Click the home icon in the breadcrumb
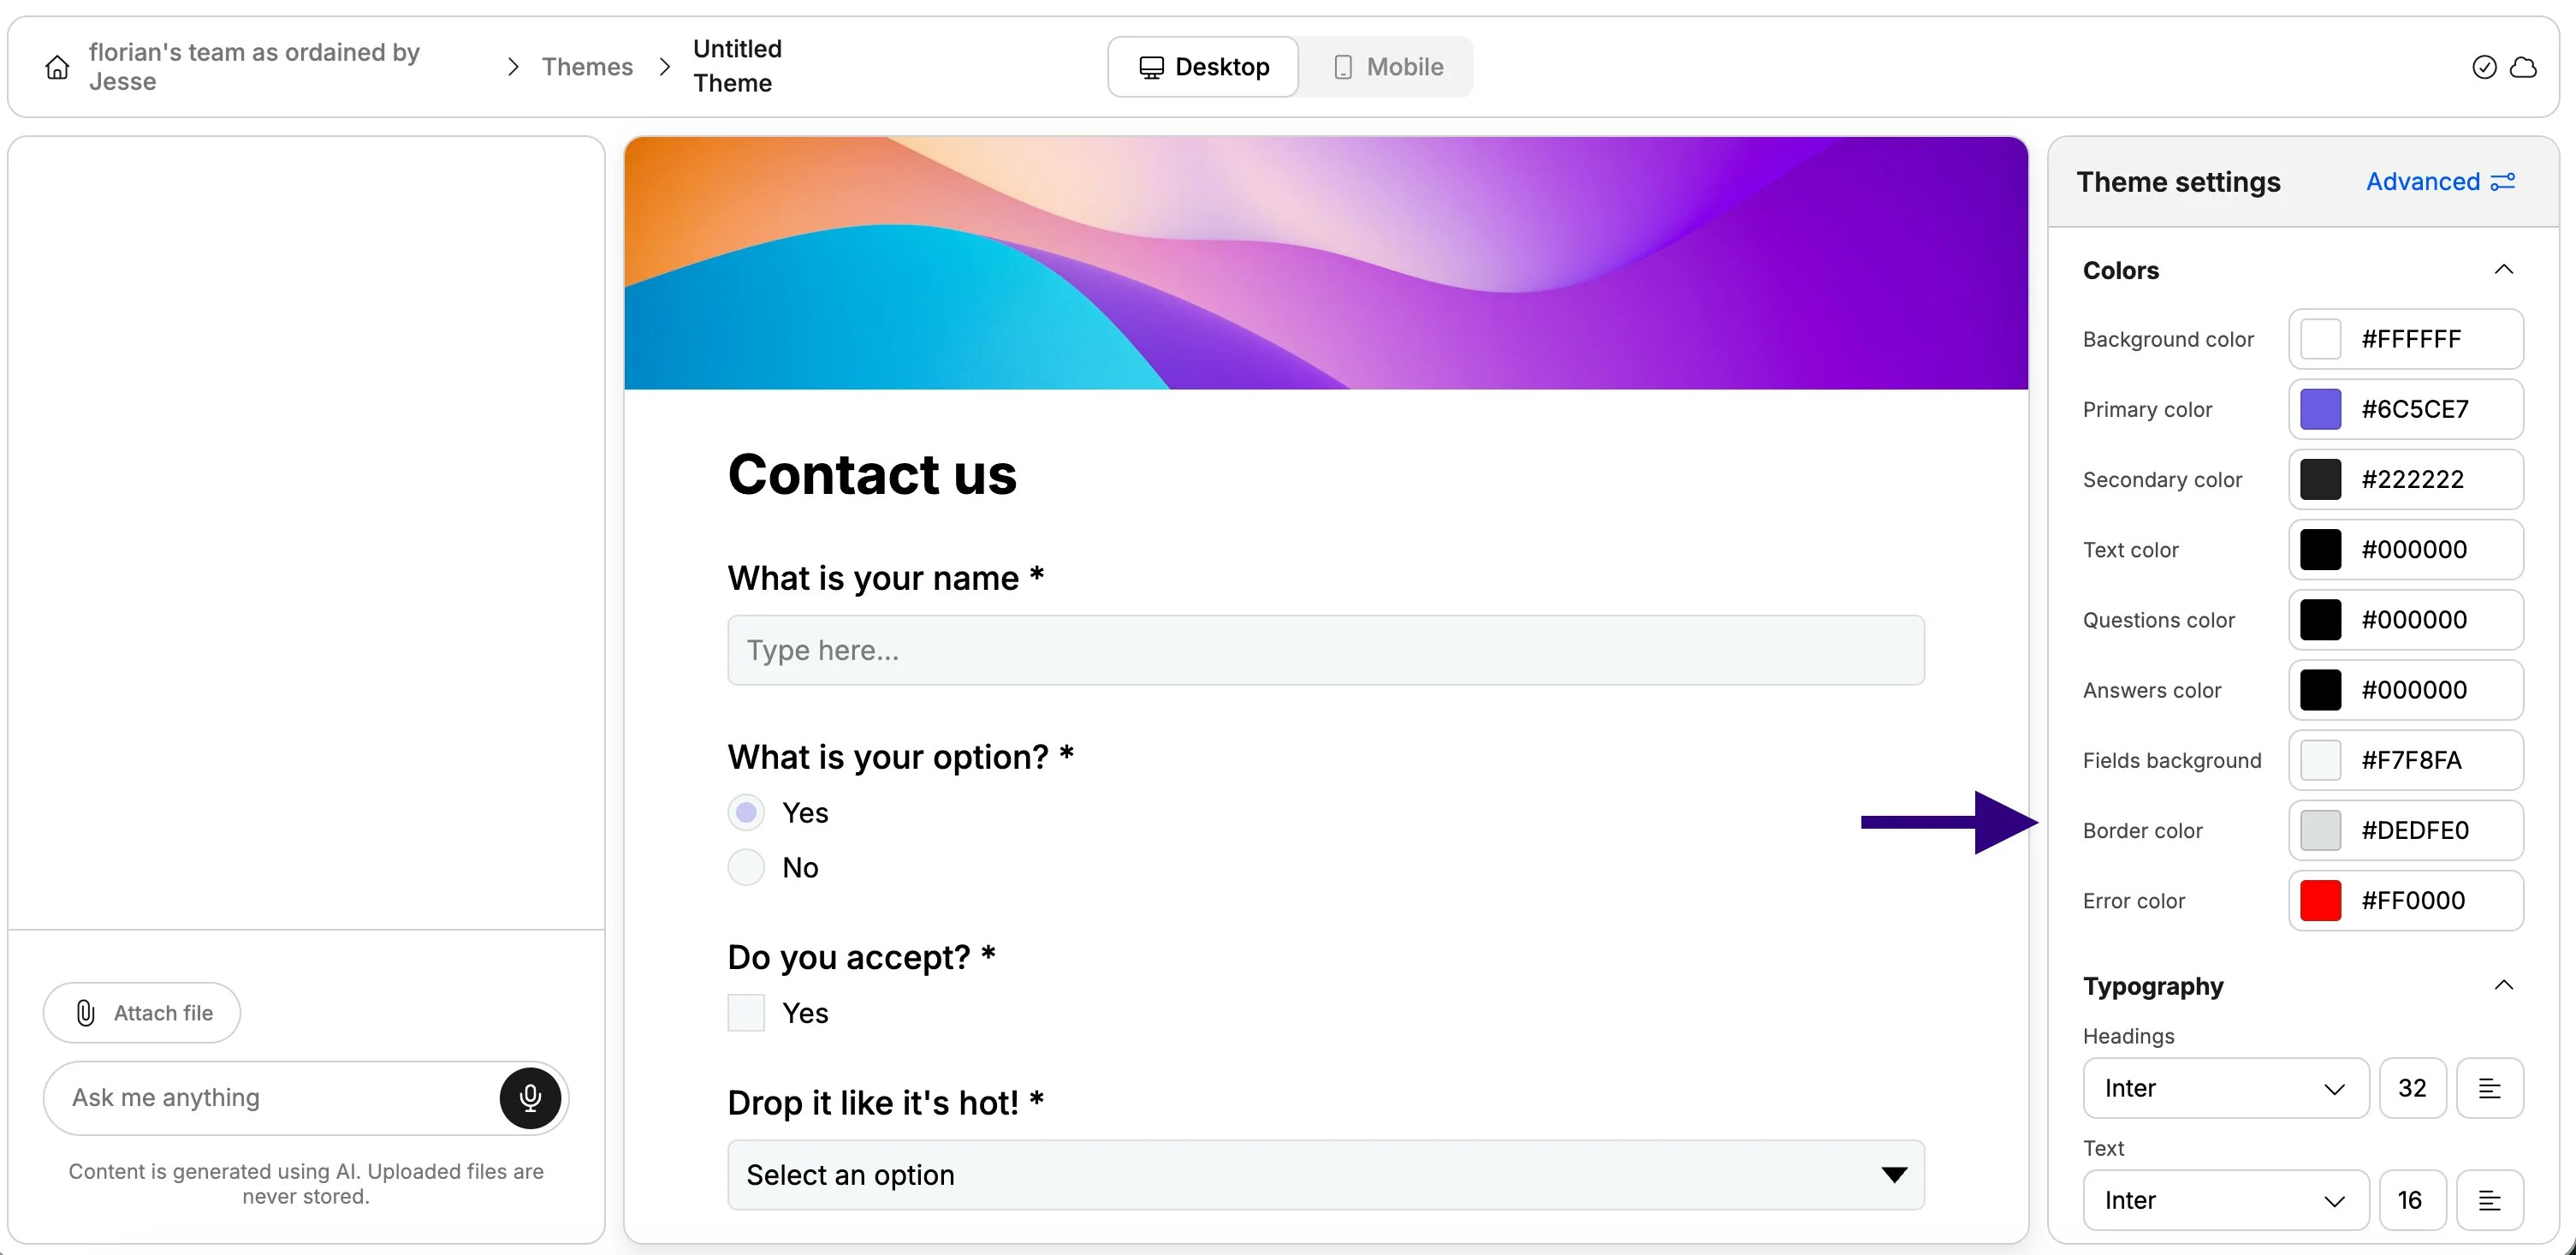The width and height of the screenshot is (2576, 1255). coord(57,66)
